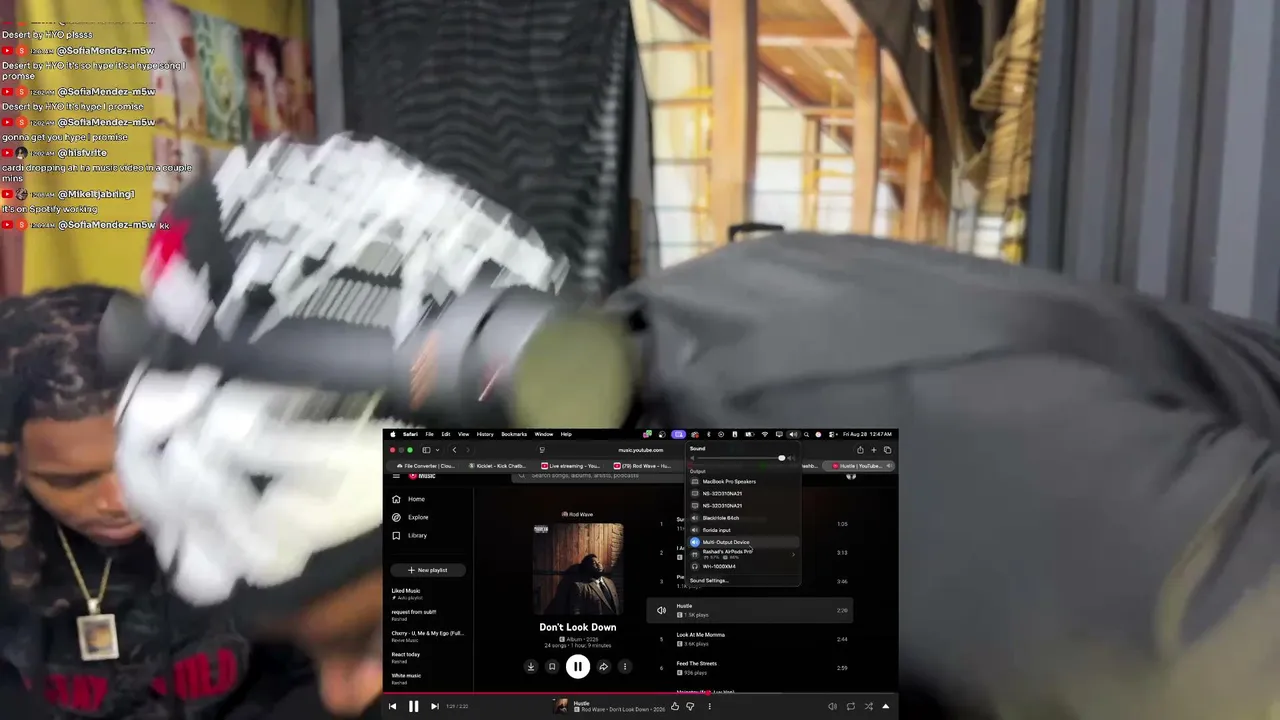Select MacBook Pro Speakers as output

pos(744,482)
